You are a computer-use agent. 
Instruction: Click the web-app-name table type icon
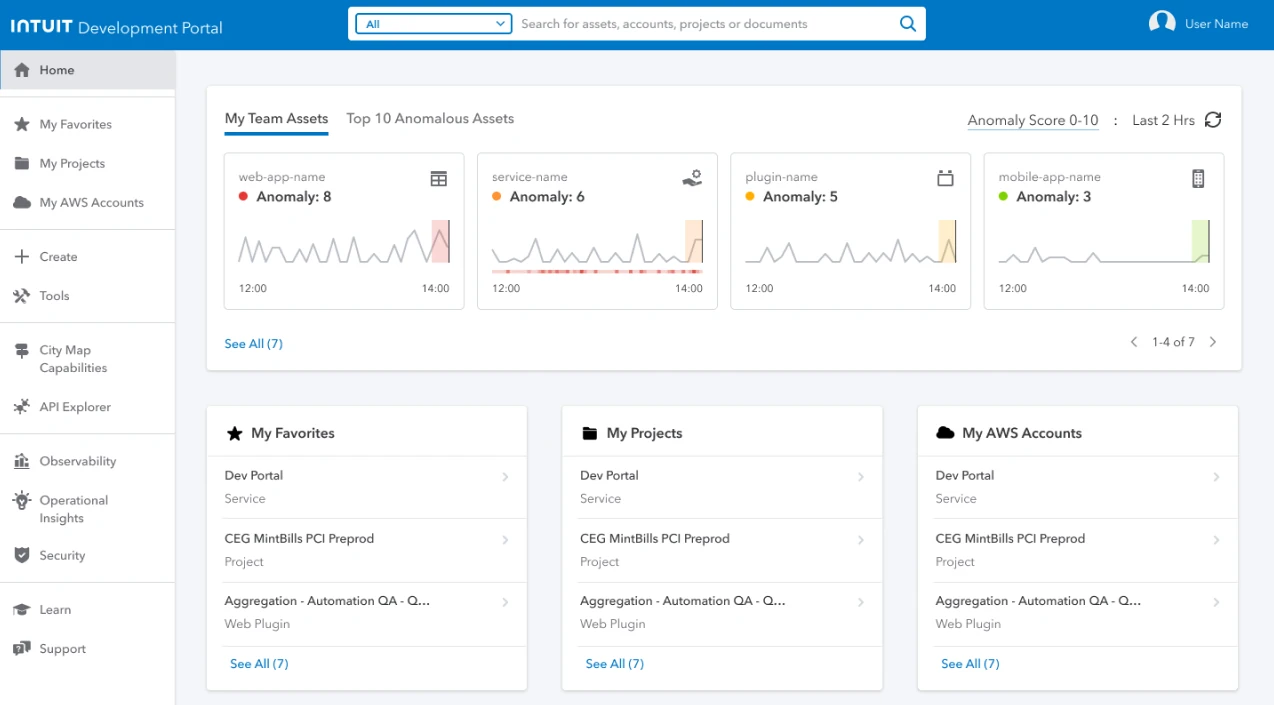click(439, 179)
